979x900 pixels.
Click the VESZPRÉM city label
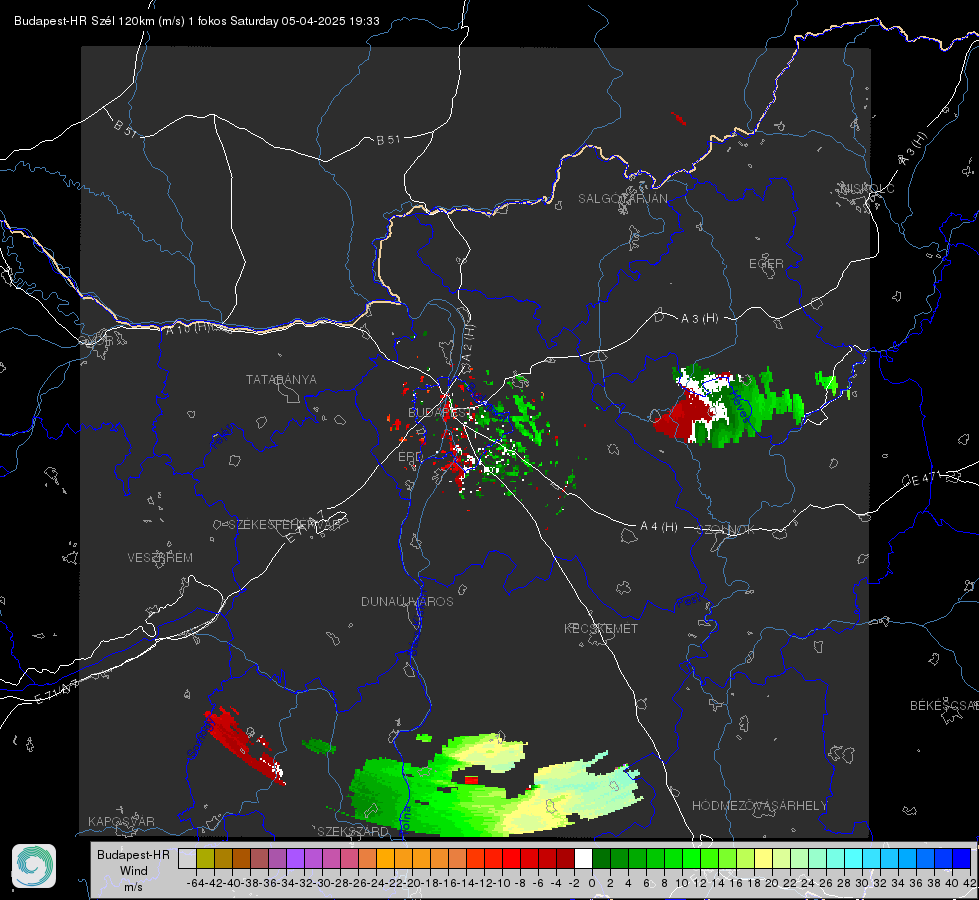point(160,558)
